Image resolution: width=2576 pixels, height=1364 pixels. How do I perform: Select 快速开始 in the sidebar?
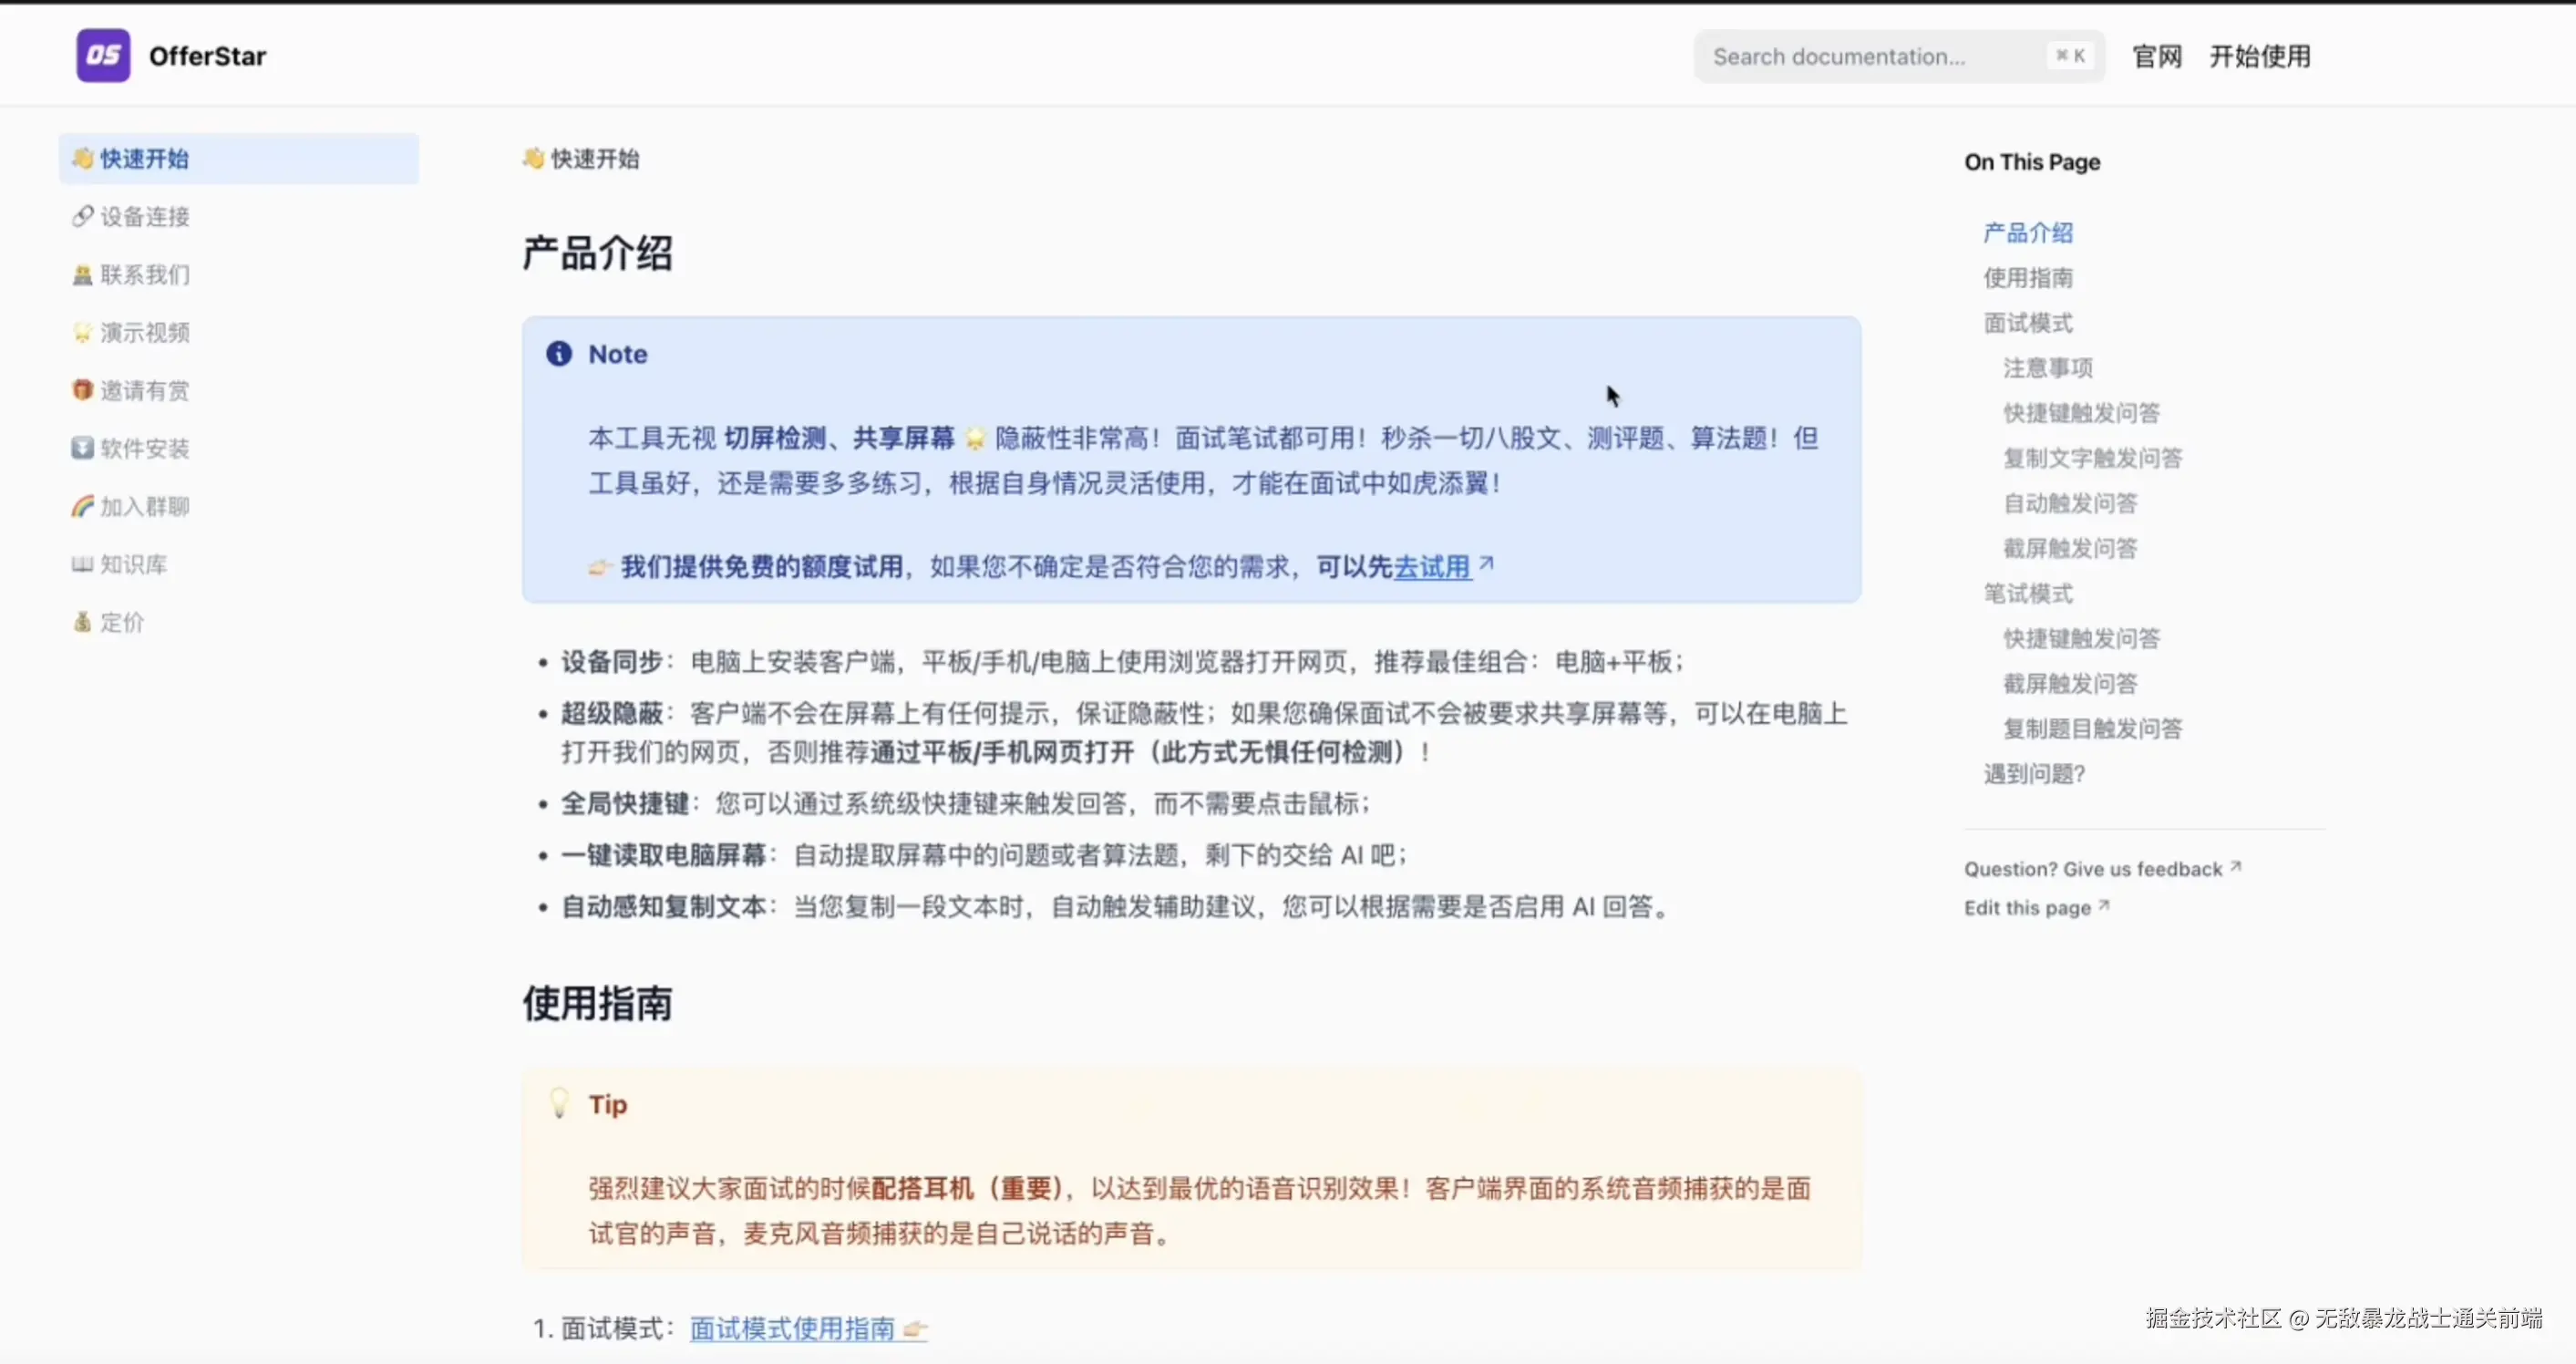click(x=145, y=159)
